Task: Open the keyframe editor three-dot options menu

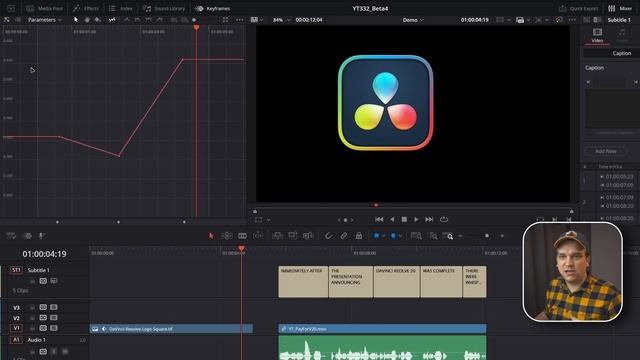Action: [240, 20]
